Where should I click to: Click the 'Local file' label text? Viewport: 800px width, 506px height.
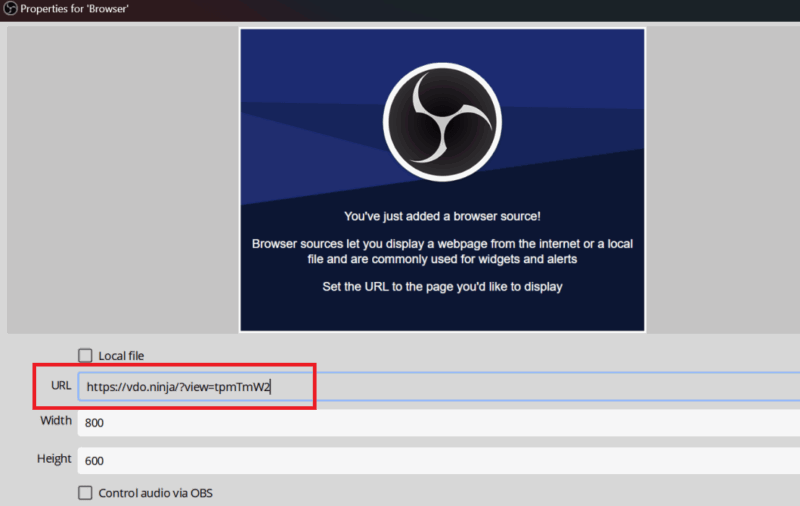point(121,356)
